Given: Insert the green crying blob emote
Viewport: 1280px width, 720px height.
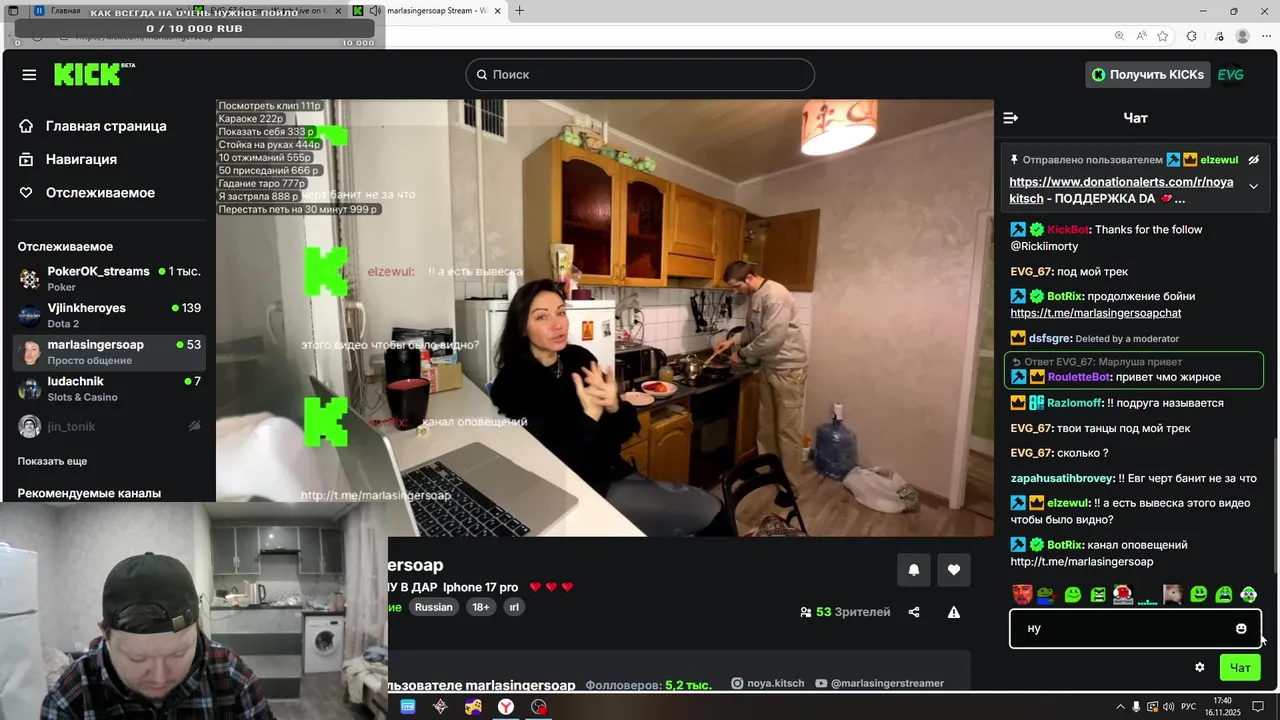Looking at the screenshot, I should [1223, 595].
